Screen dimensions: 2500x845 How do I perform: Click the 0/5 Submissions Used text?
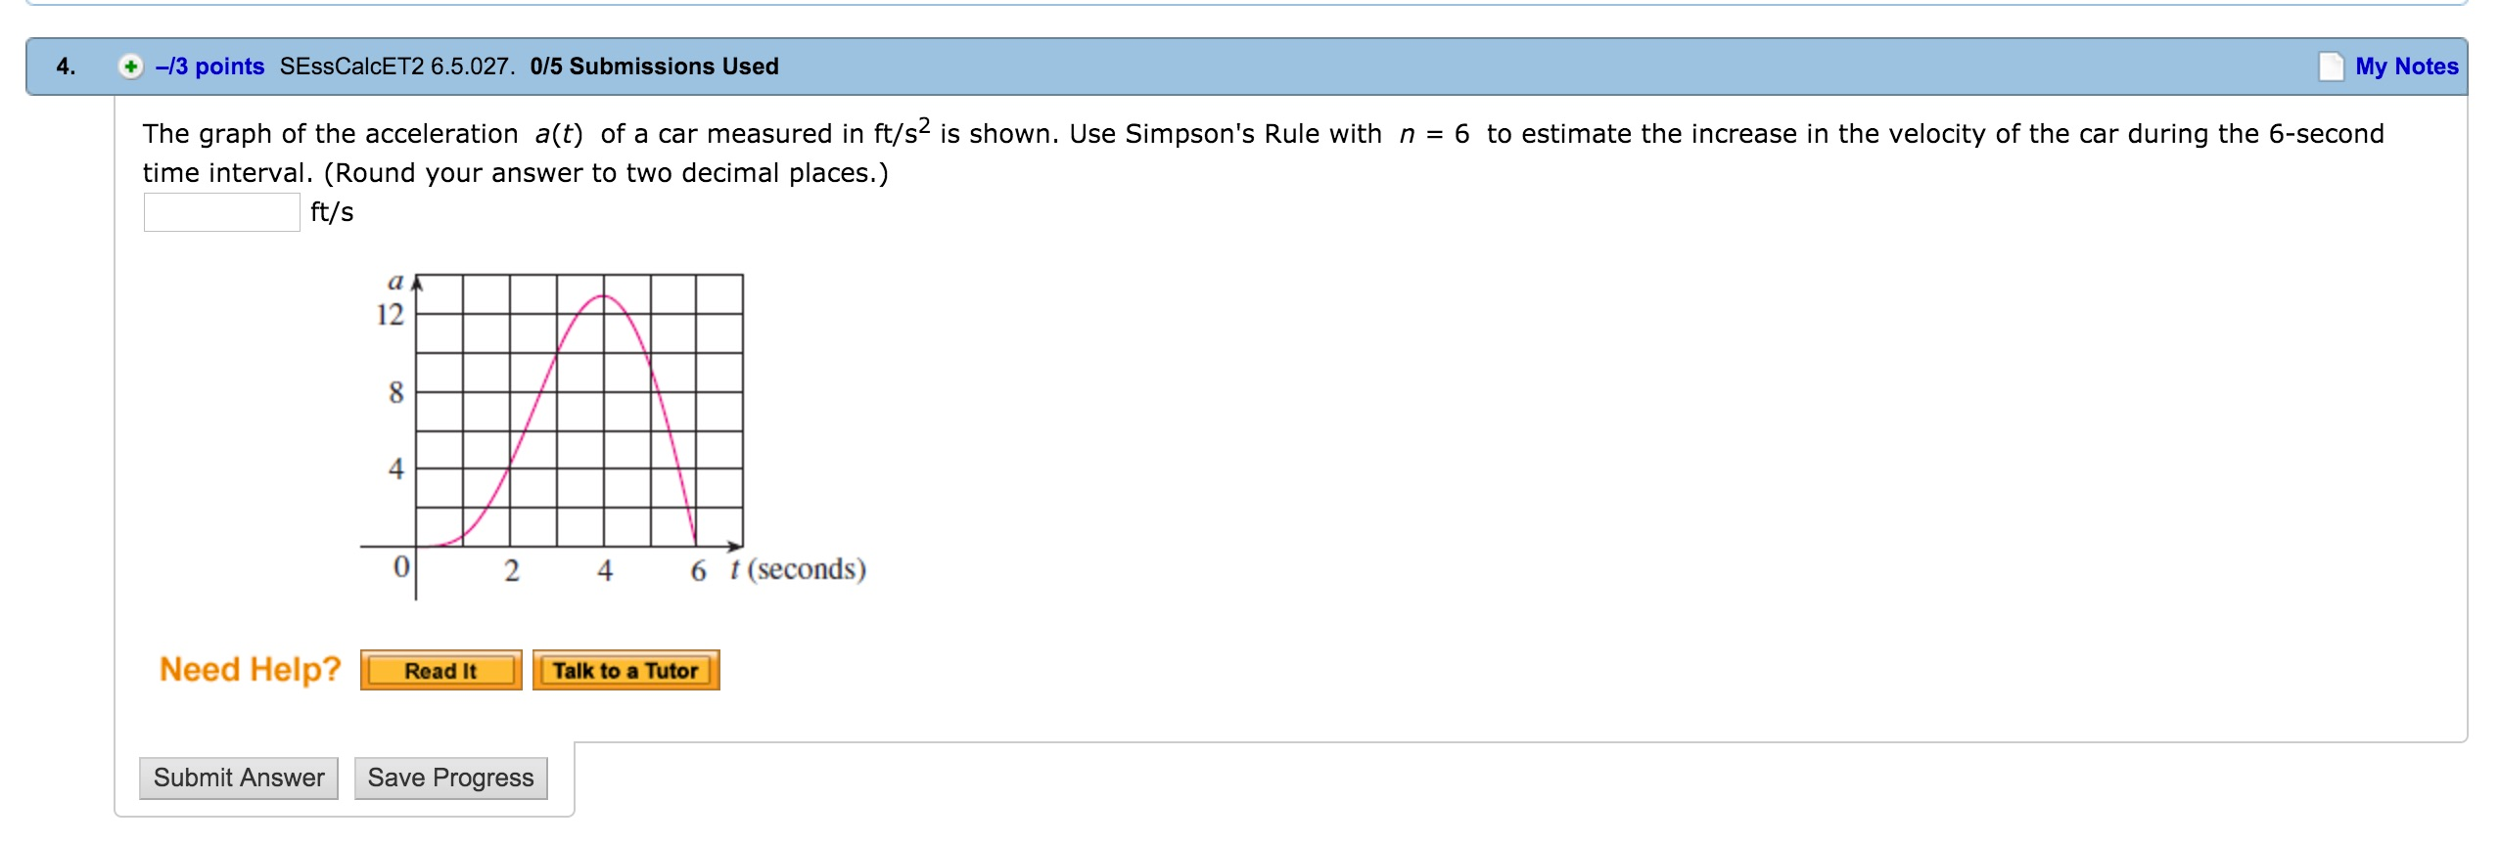pos(654,67)
